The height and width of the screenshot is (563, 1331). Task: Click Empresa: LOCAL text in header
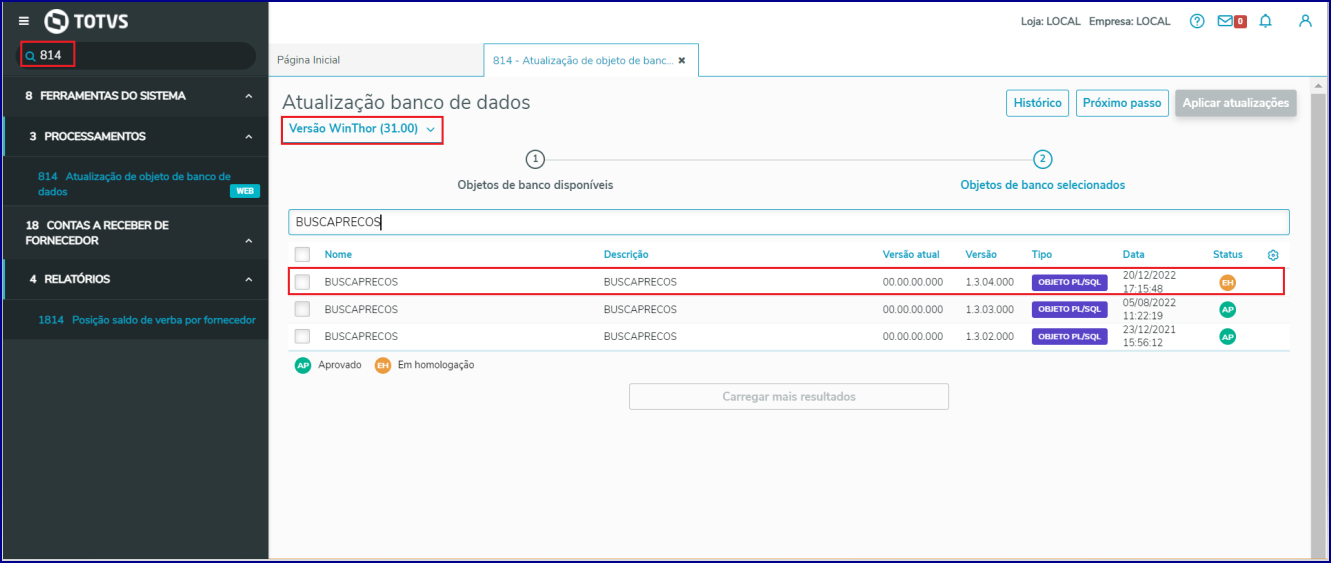(1129, 21)
